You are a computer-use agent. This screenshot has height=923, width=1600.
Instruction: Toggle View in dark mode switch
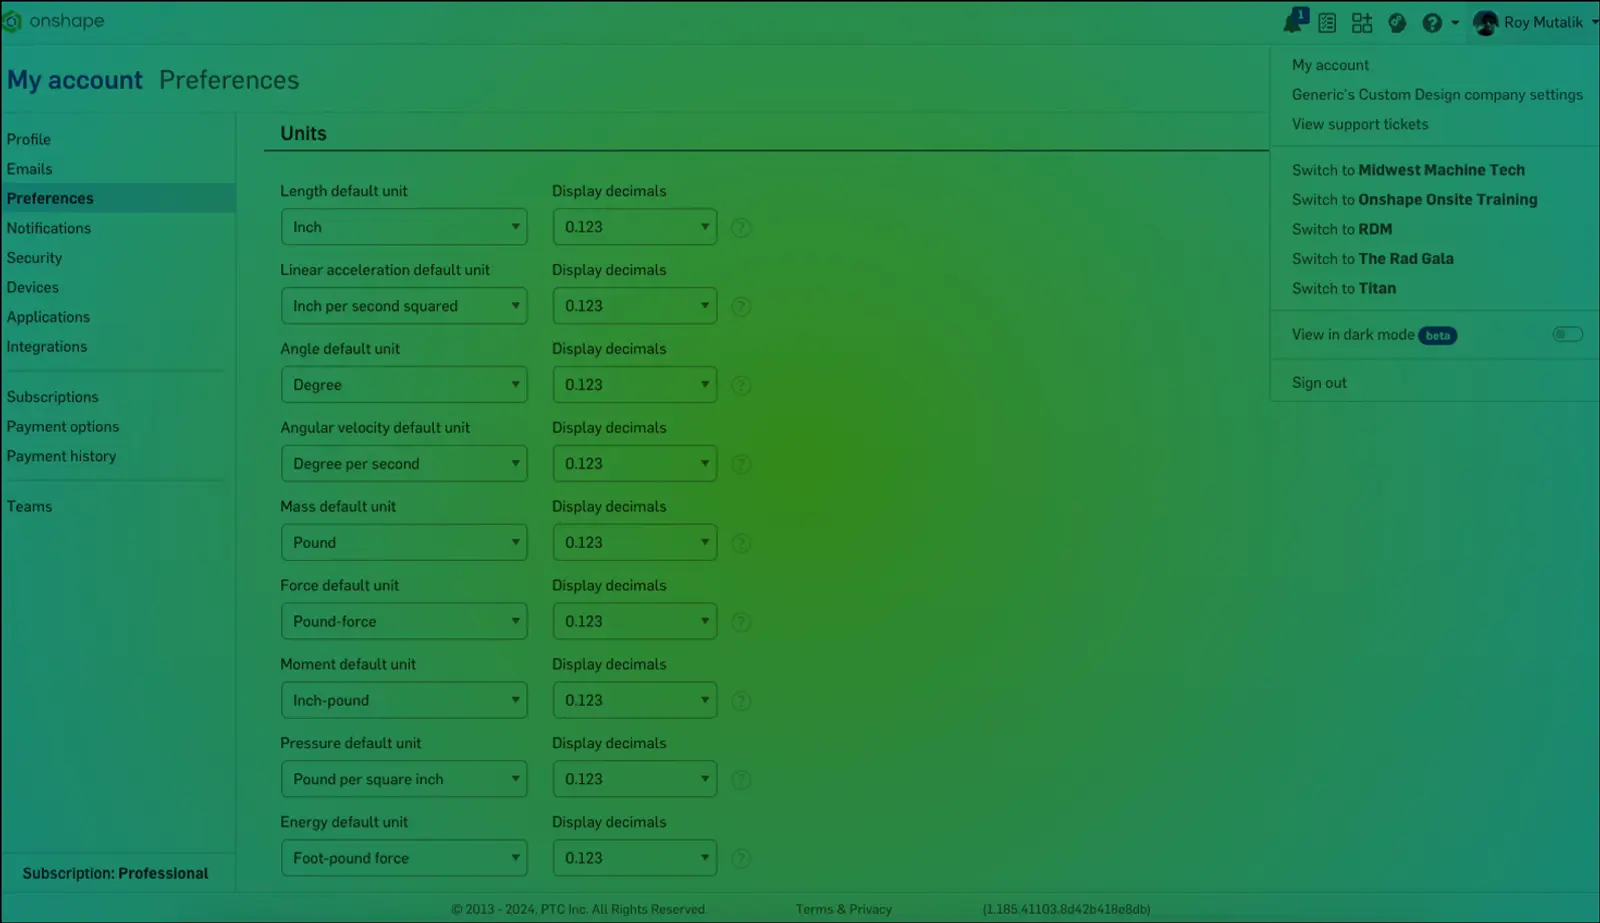click(x=1567, y=334)
